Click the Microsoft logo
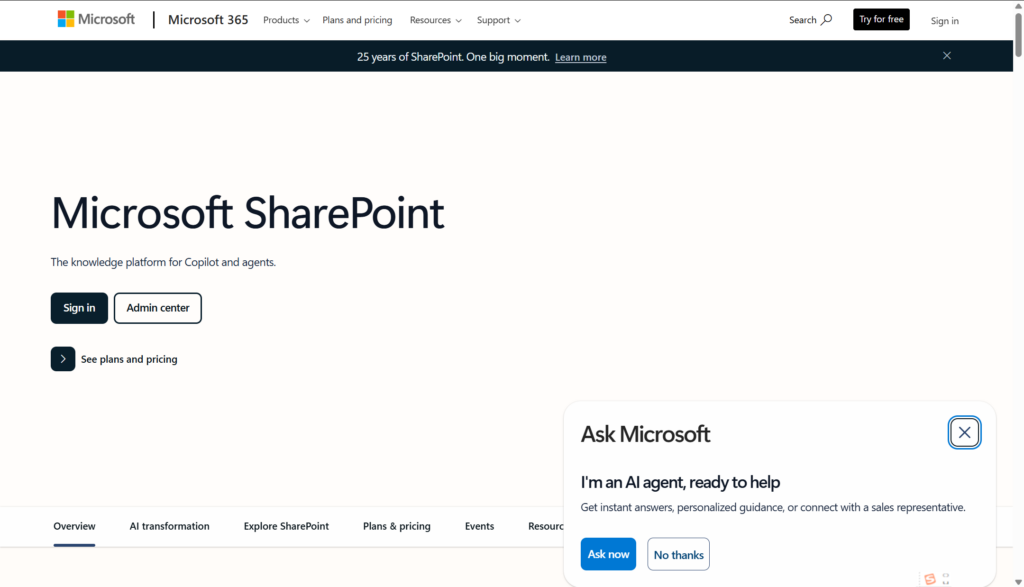This screenshot has width=1024, height=587. pos(96,19)
